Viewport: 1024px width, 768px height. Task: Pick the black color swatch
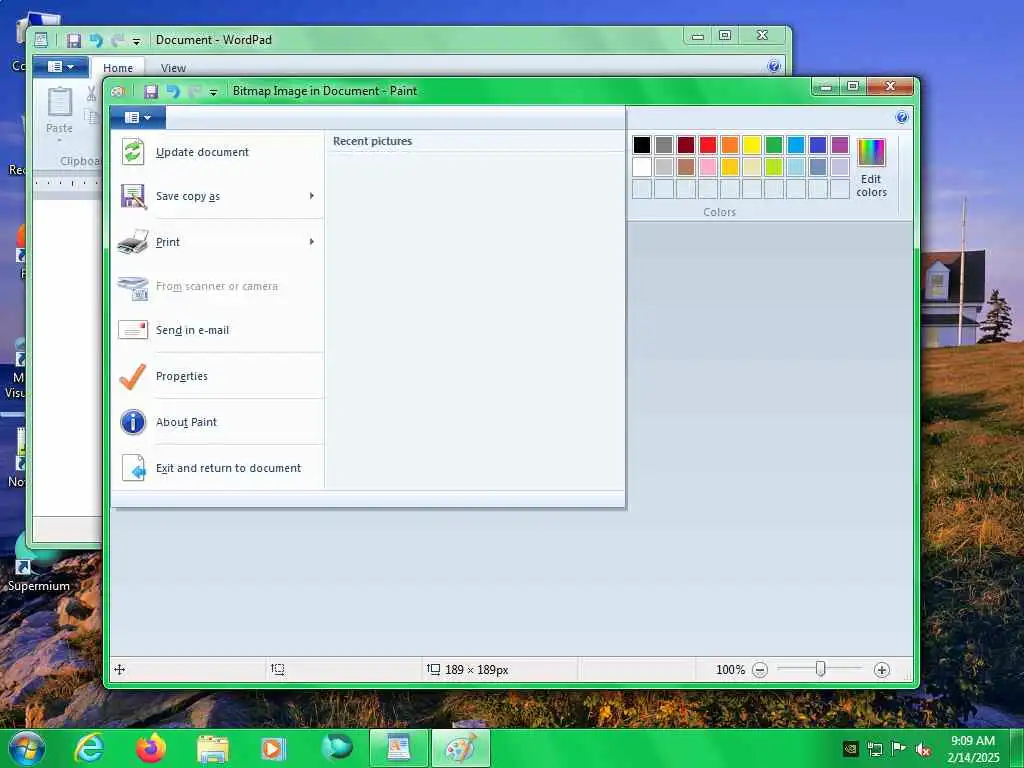642,145
